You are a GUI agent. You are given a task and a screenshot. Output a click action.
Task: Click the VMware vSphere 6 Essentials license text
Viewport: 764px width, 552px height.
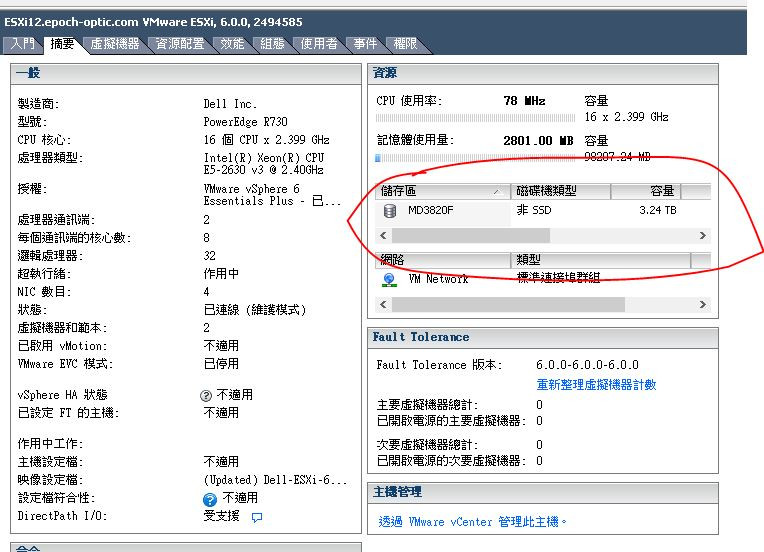(x=272, y=195)
